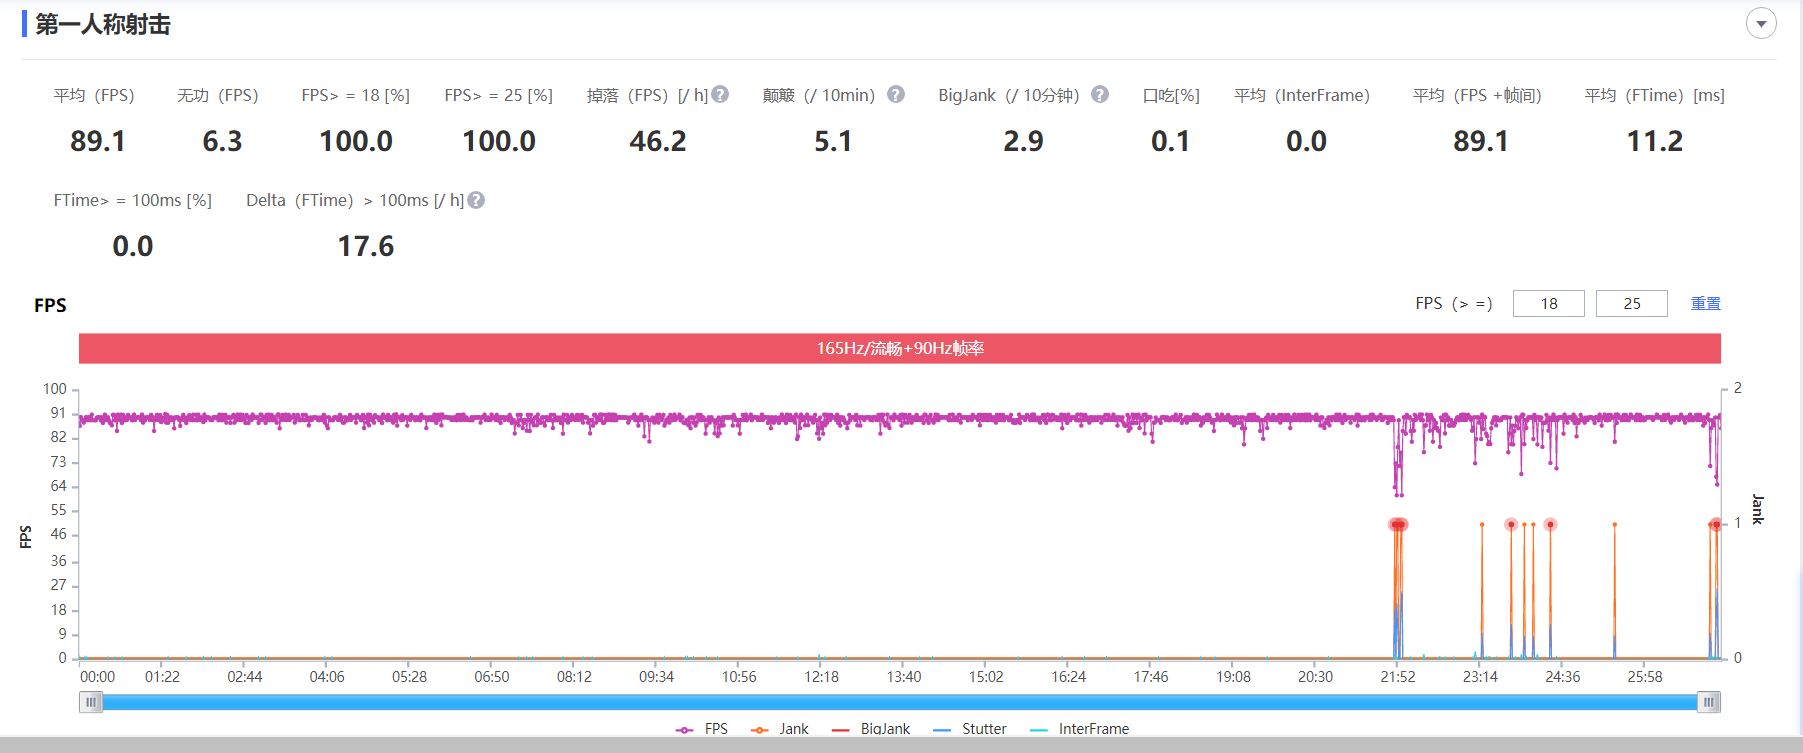Click the 重置 reset link
The image size is (1803, 753).
coord(1706,303)
